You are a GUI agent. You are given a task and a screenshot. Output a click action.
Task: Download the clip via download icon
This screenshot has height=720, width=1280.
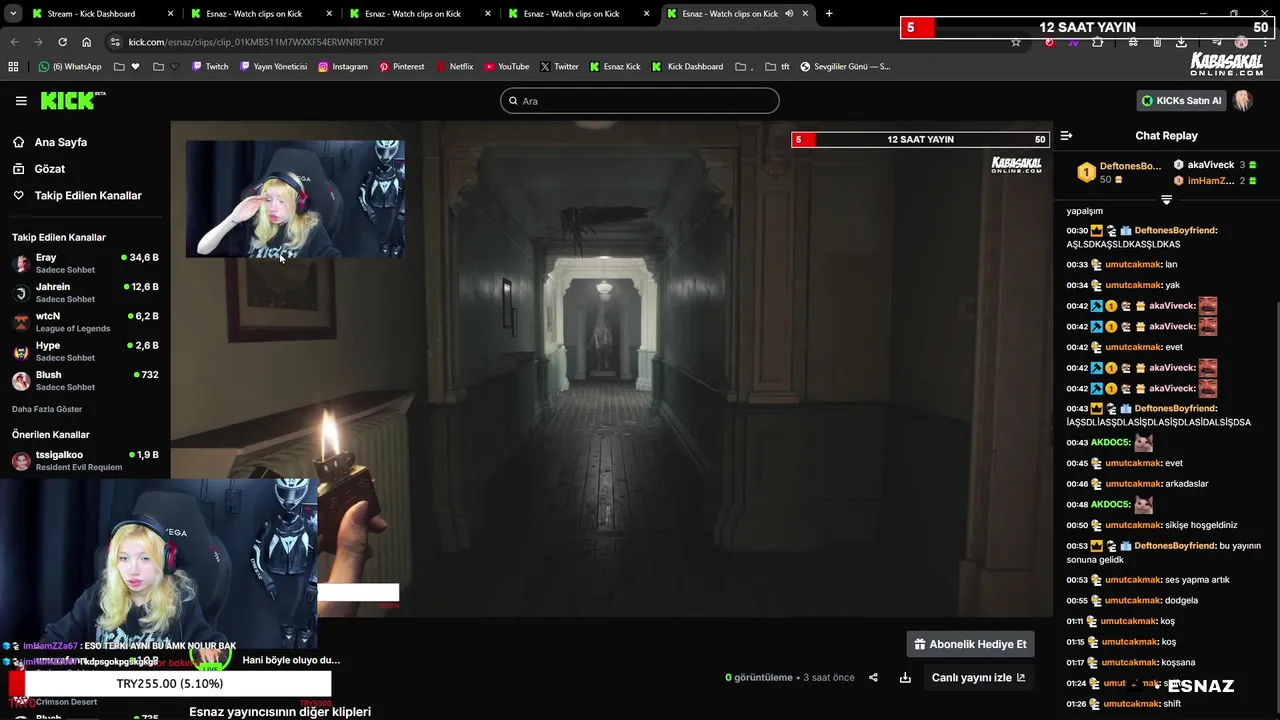point(905,677)
